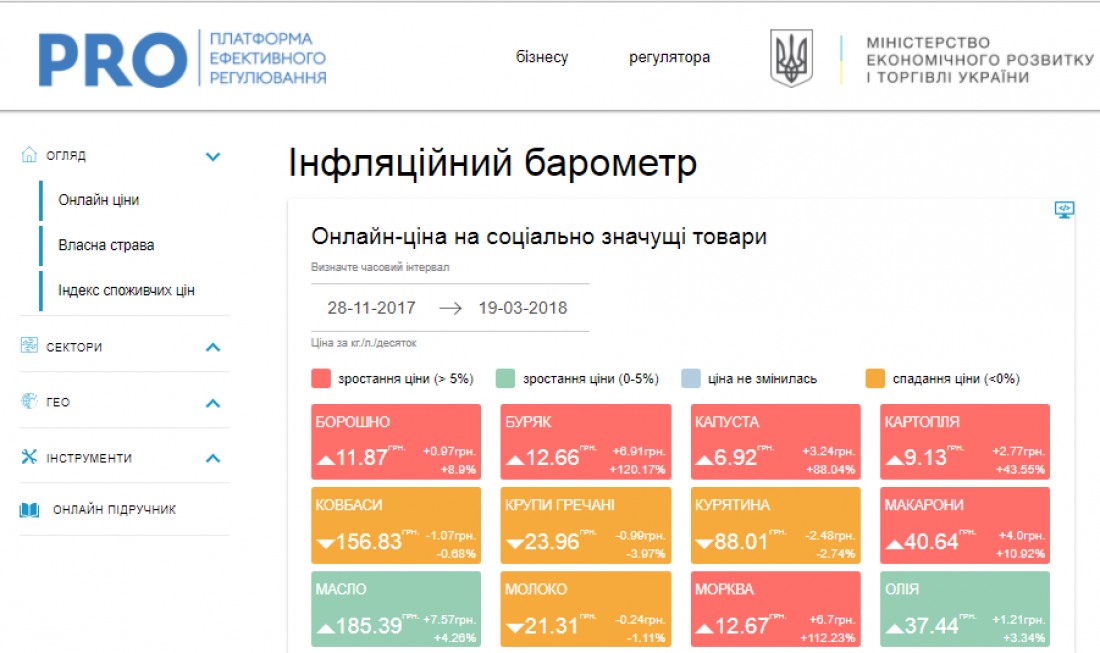Open the регулятора navigation item
Screen dimensions: 1100x653
(669, 57)
